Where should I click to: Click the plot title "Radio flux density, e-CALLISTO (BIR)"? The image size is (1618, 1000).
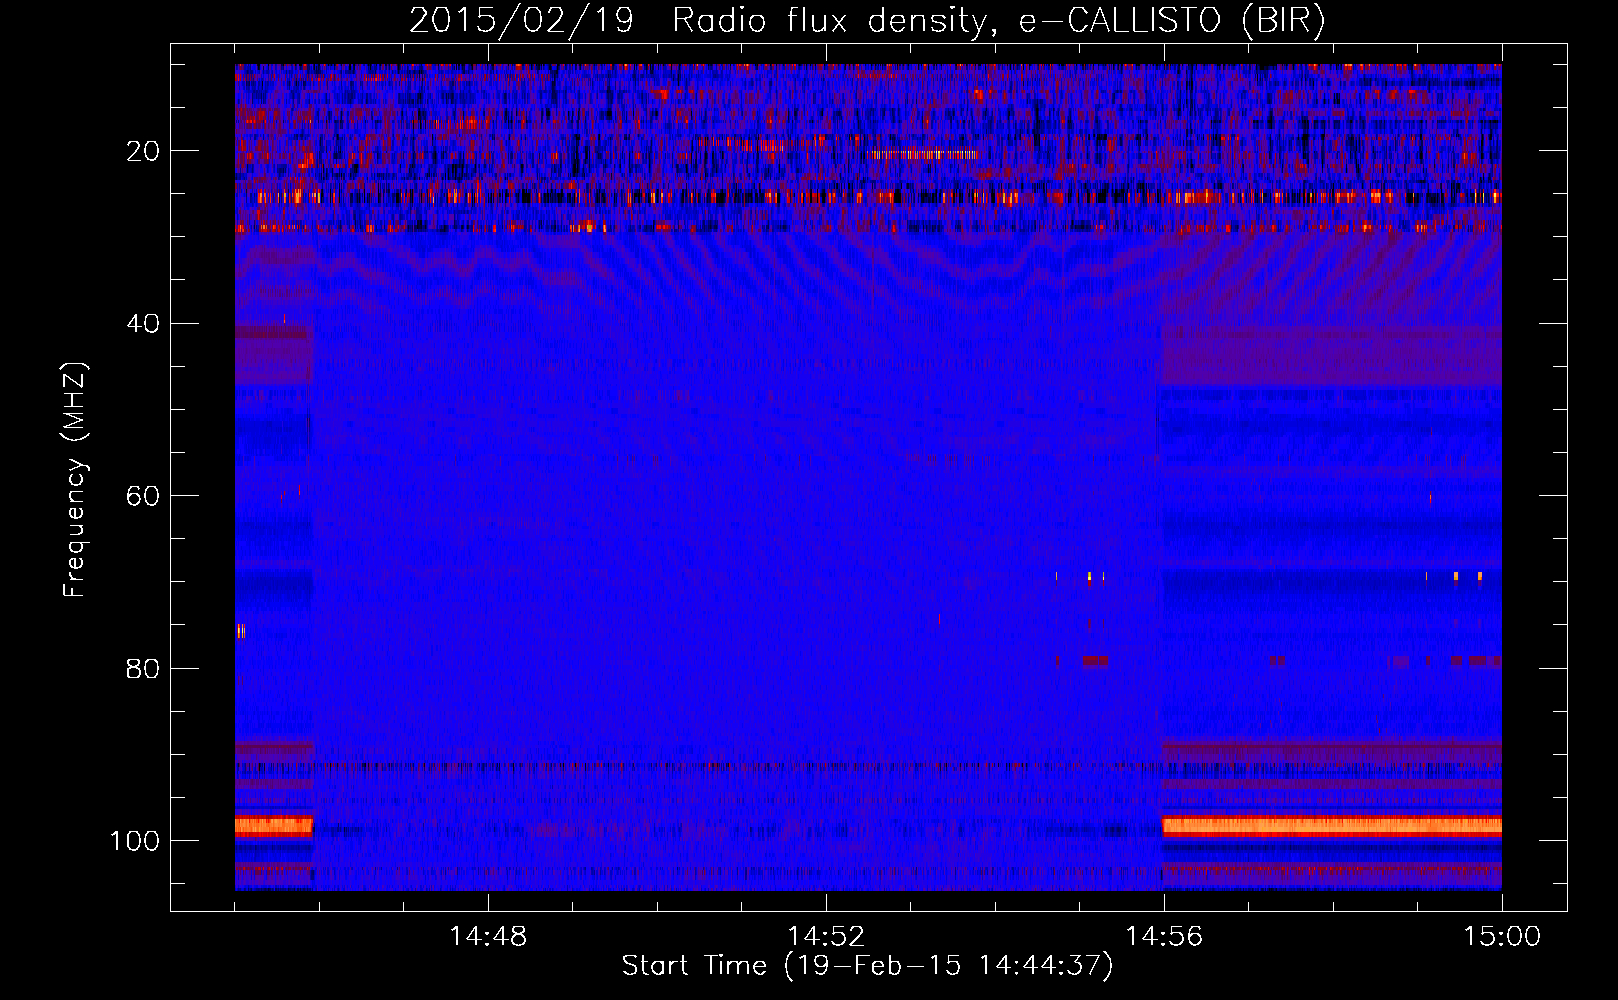[998, 21]
